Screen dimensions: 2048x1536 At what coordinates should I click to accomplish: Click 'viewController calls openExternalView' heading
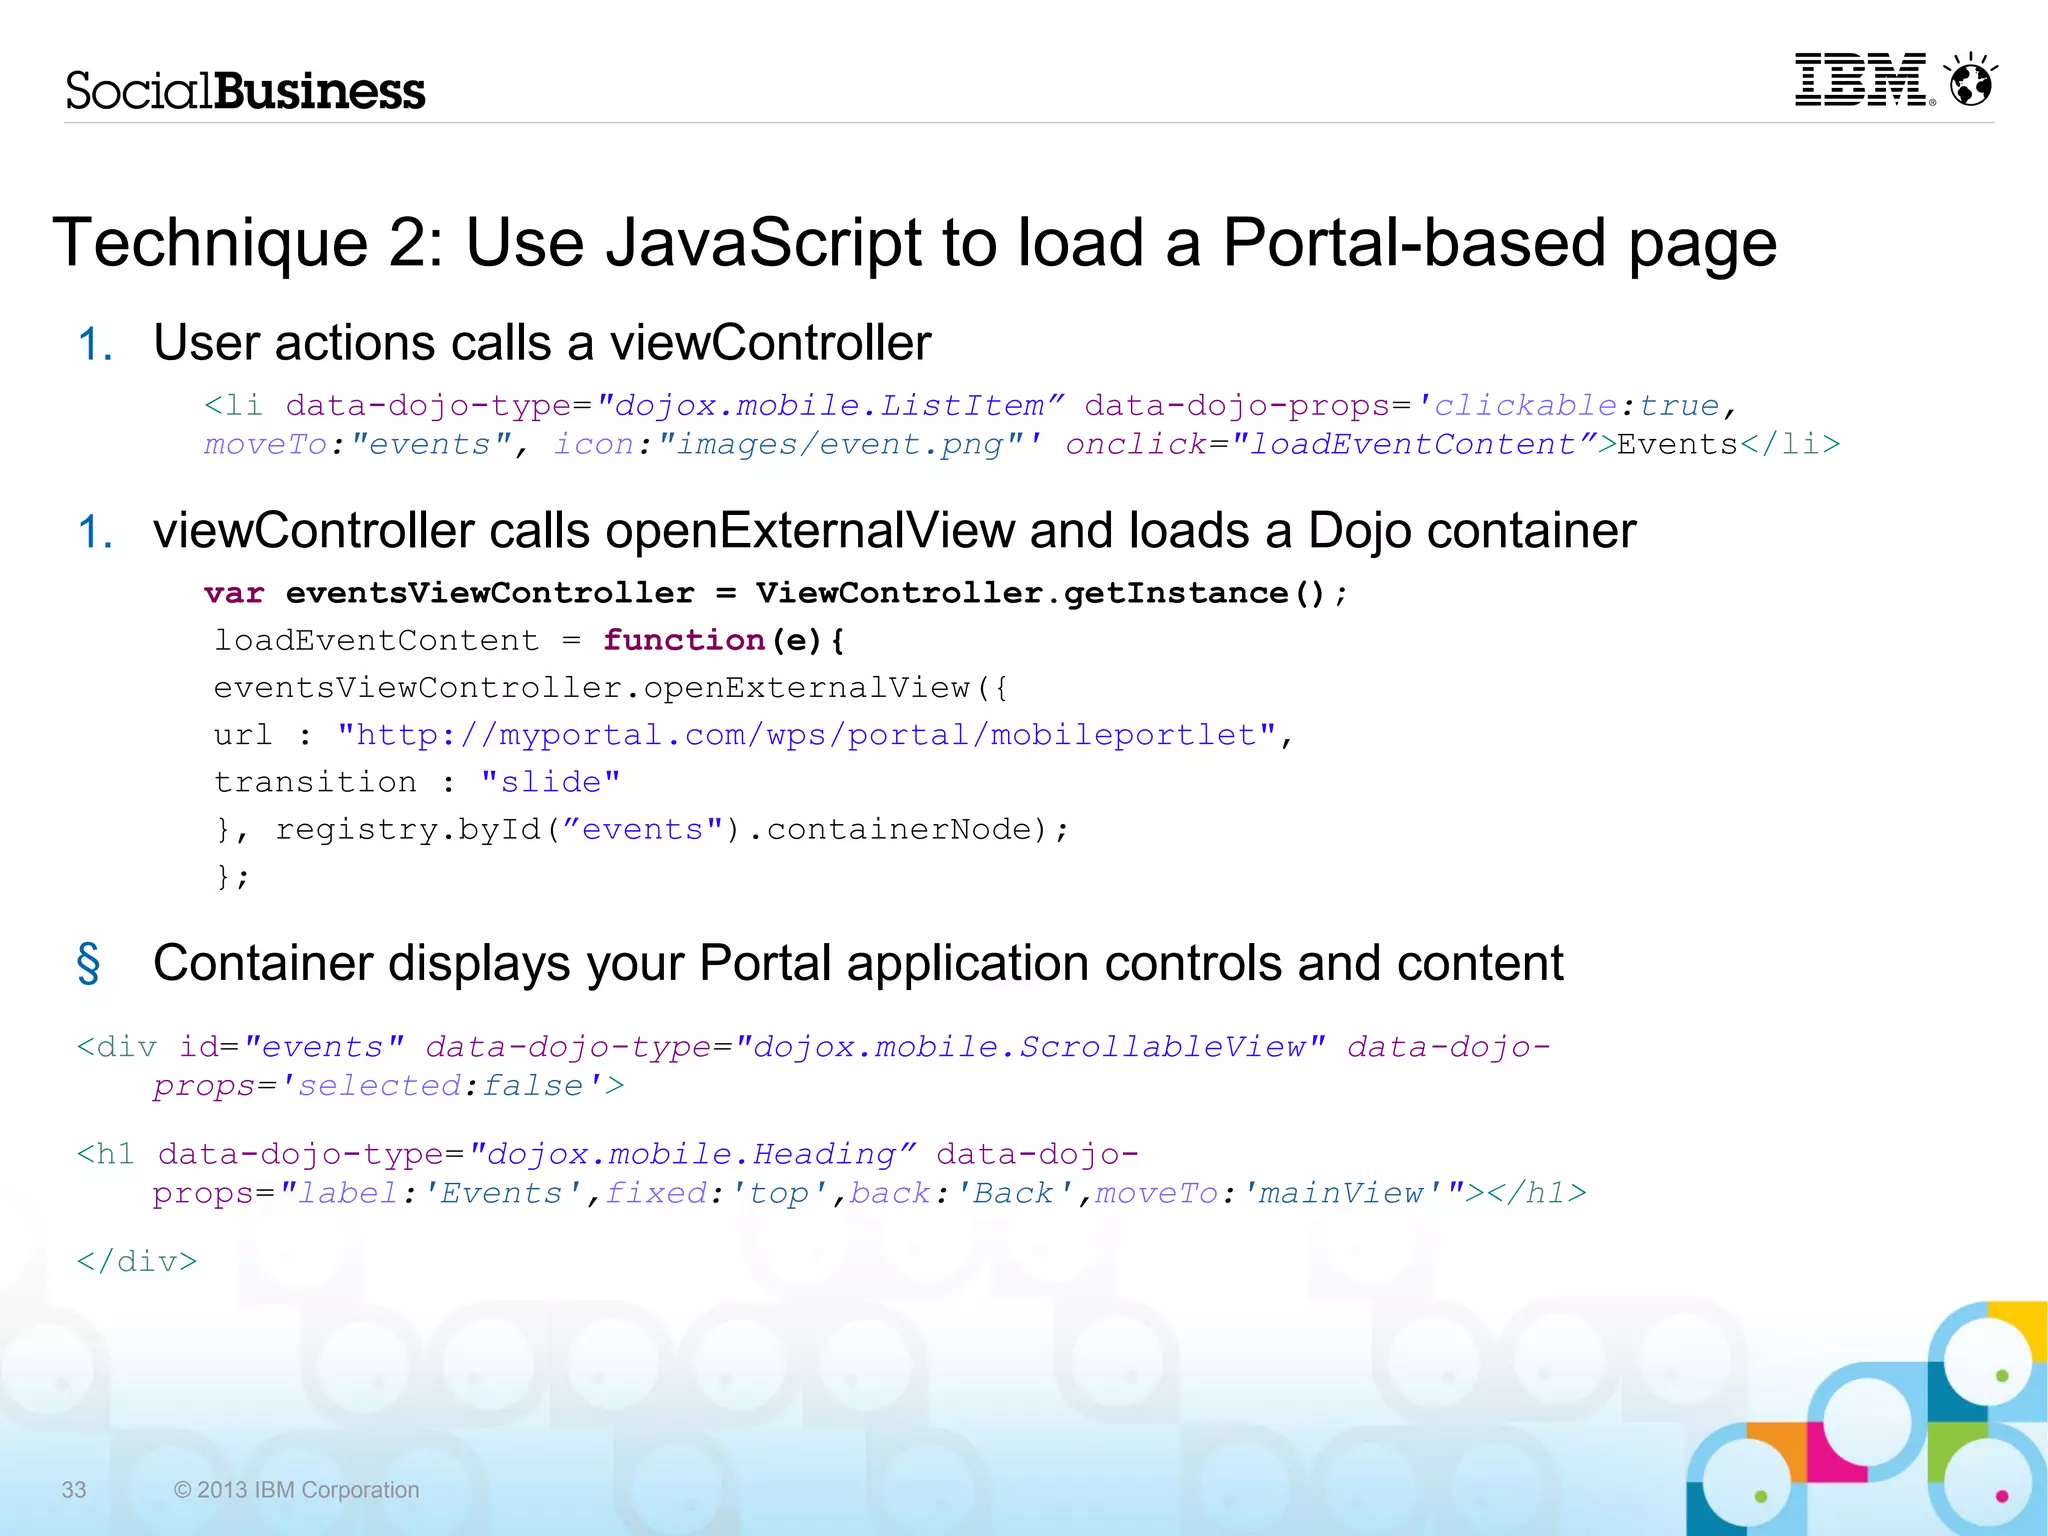click(x=894, y=531)
